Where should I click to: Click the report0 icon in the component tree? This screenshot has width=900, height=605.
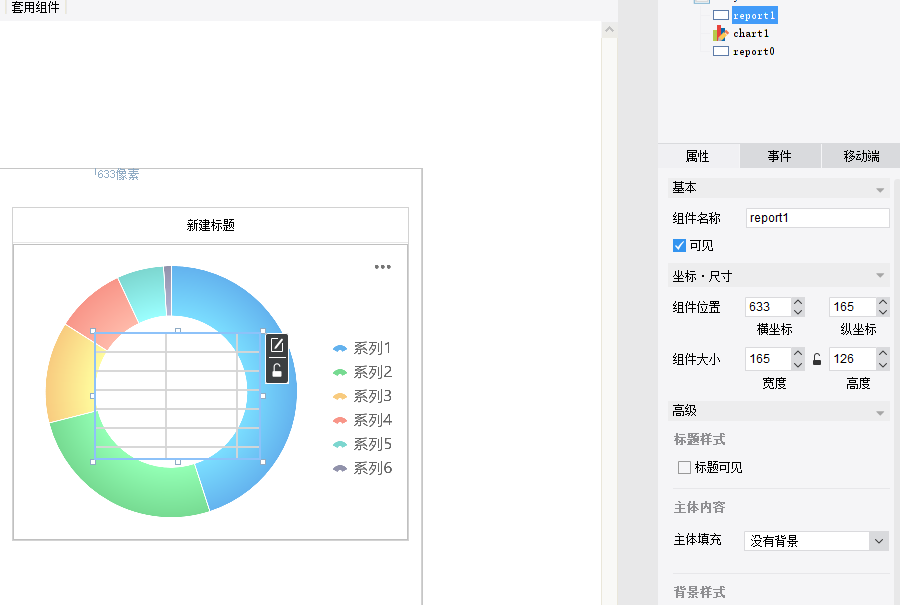tap(720, 51)
